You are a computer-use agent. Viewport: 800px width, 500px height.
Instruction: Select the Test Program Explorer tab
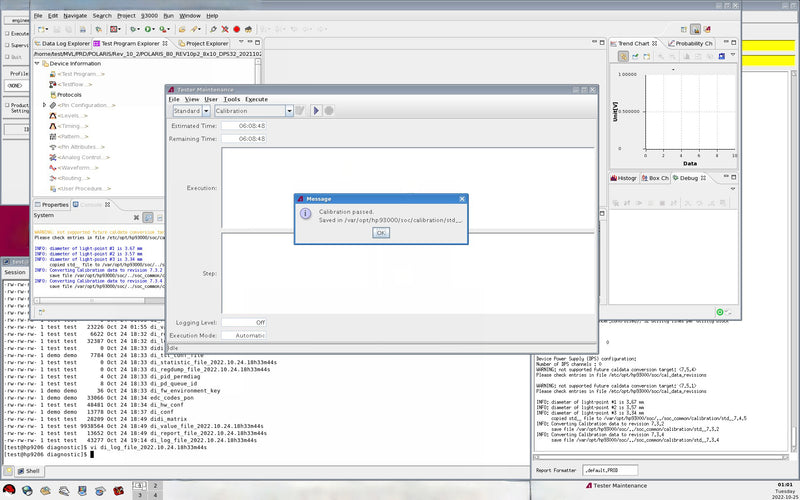(131, 44)
